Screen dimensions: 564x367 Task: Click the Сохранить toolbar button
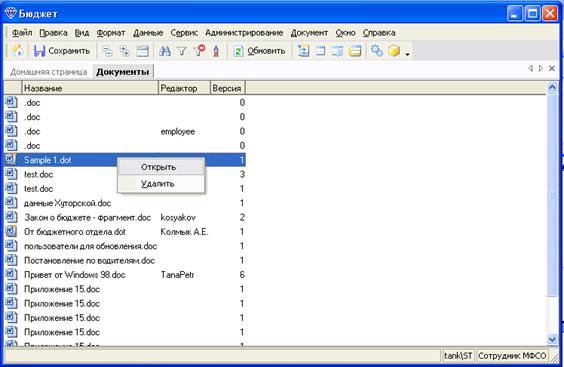click(62, 51)
